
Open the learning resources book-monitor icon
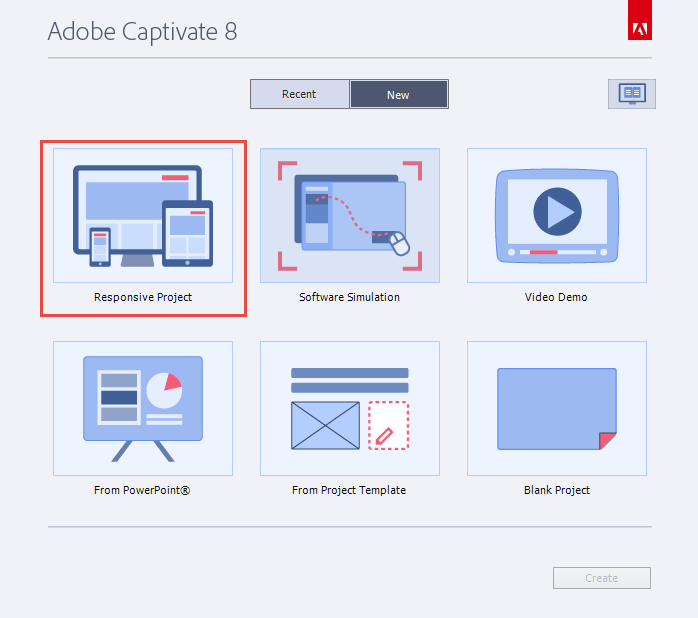click(x=632, y=94)
